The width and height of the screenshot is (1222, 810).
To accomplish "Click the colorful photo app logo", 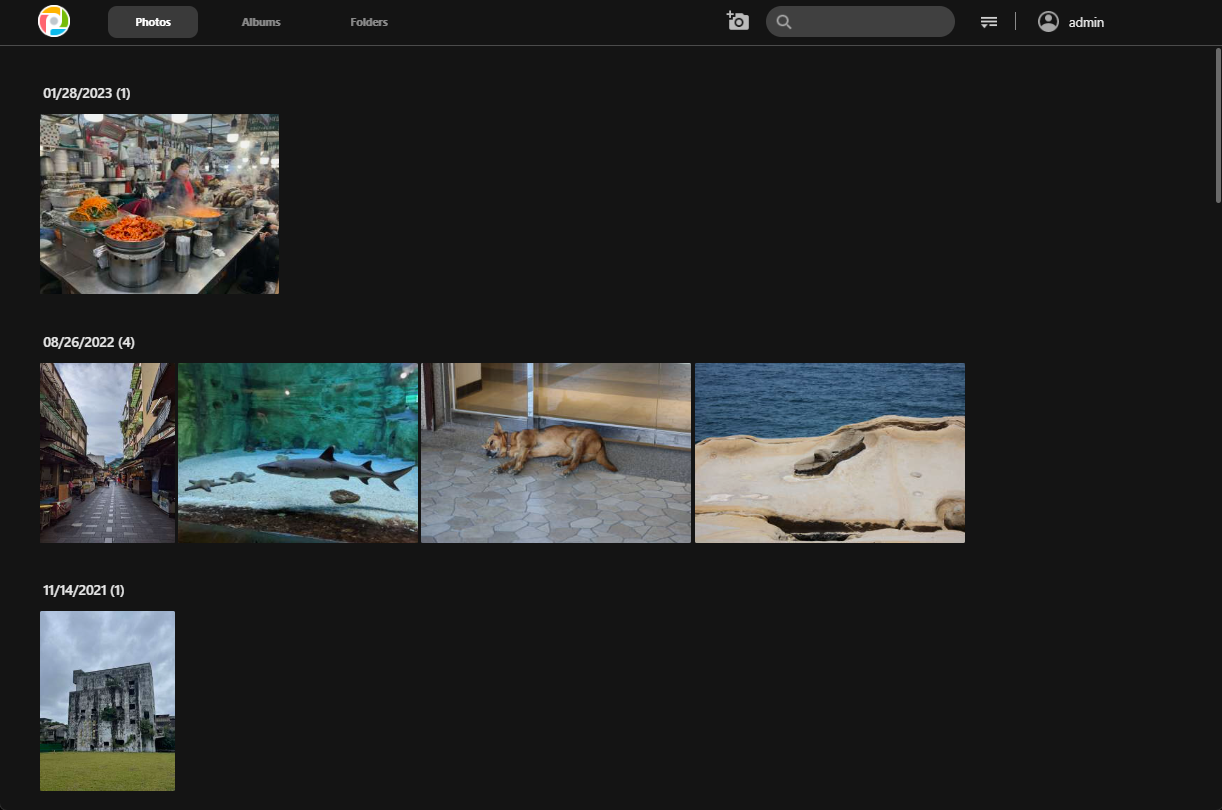I will point(54,21).
